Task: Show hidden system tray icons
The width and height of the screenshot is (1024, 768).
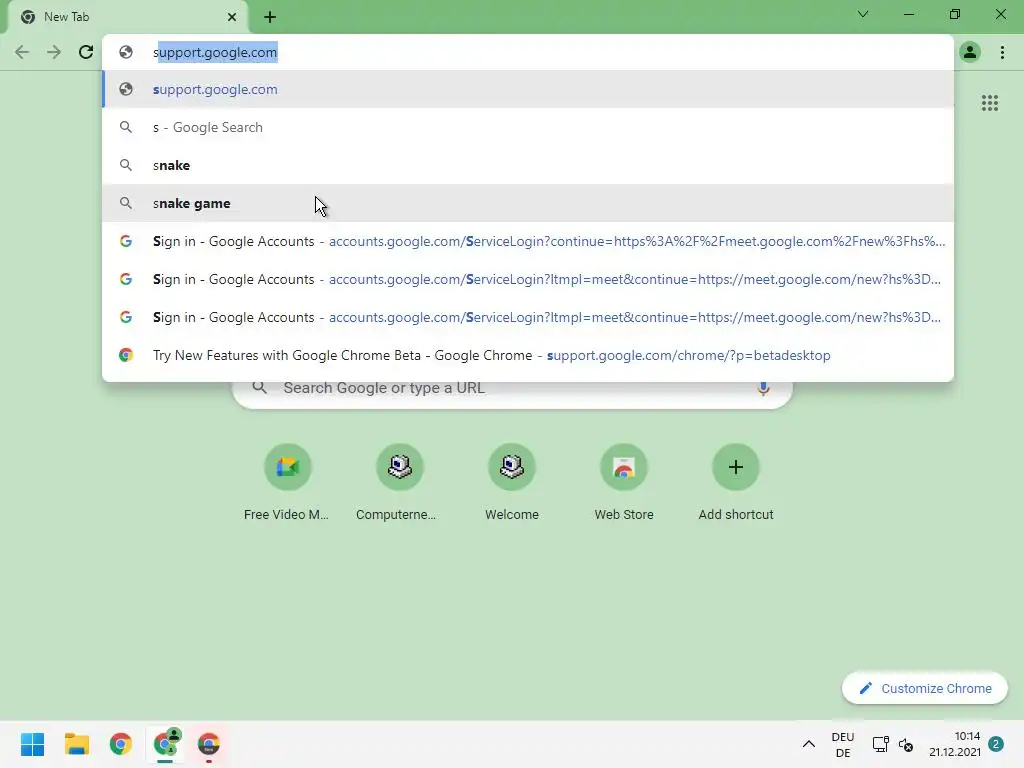Action: 808,744
